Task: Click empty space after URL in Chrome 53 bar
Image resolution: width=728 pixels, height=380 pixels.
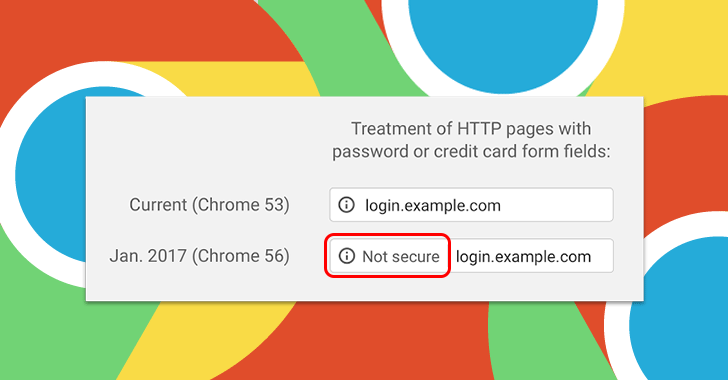Action: pyautogui.click(x=557, y=205)
